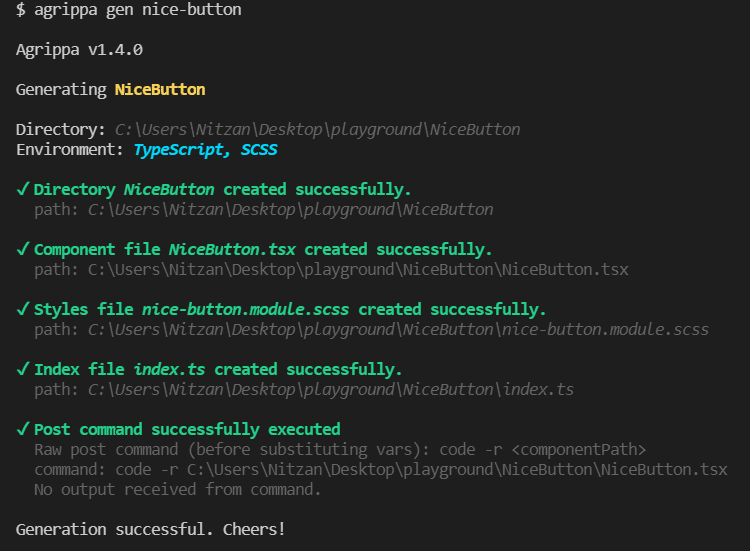
Task: Click 'No output received from command.' text
Action: 177,490
